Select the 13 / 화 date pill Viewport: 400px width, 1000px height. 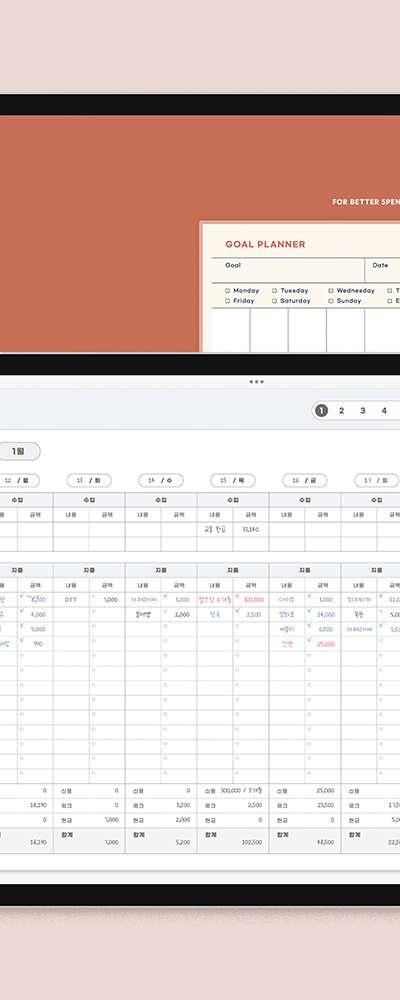89,480
